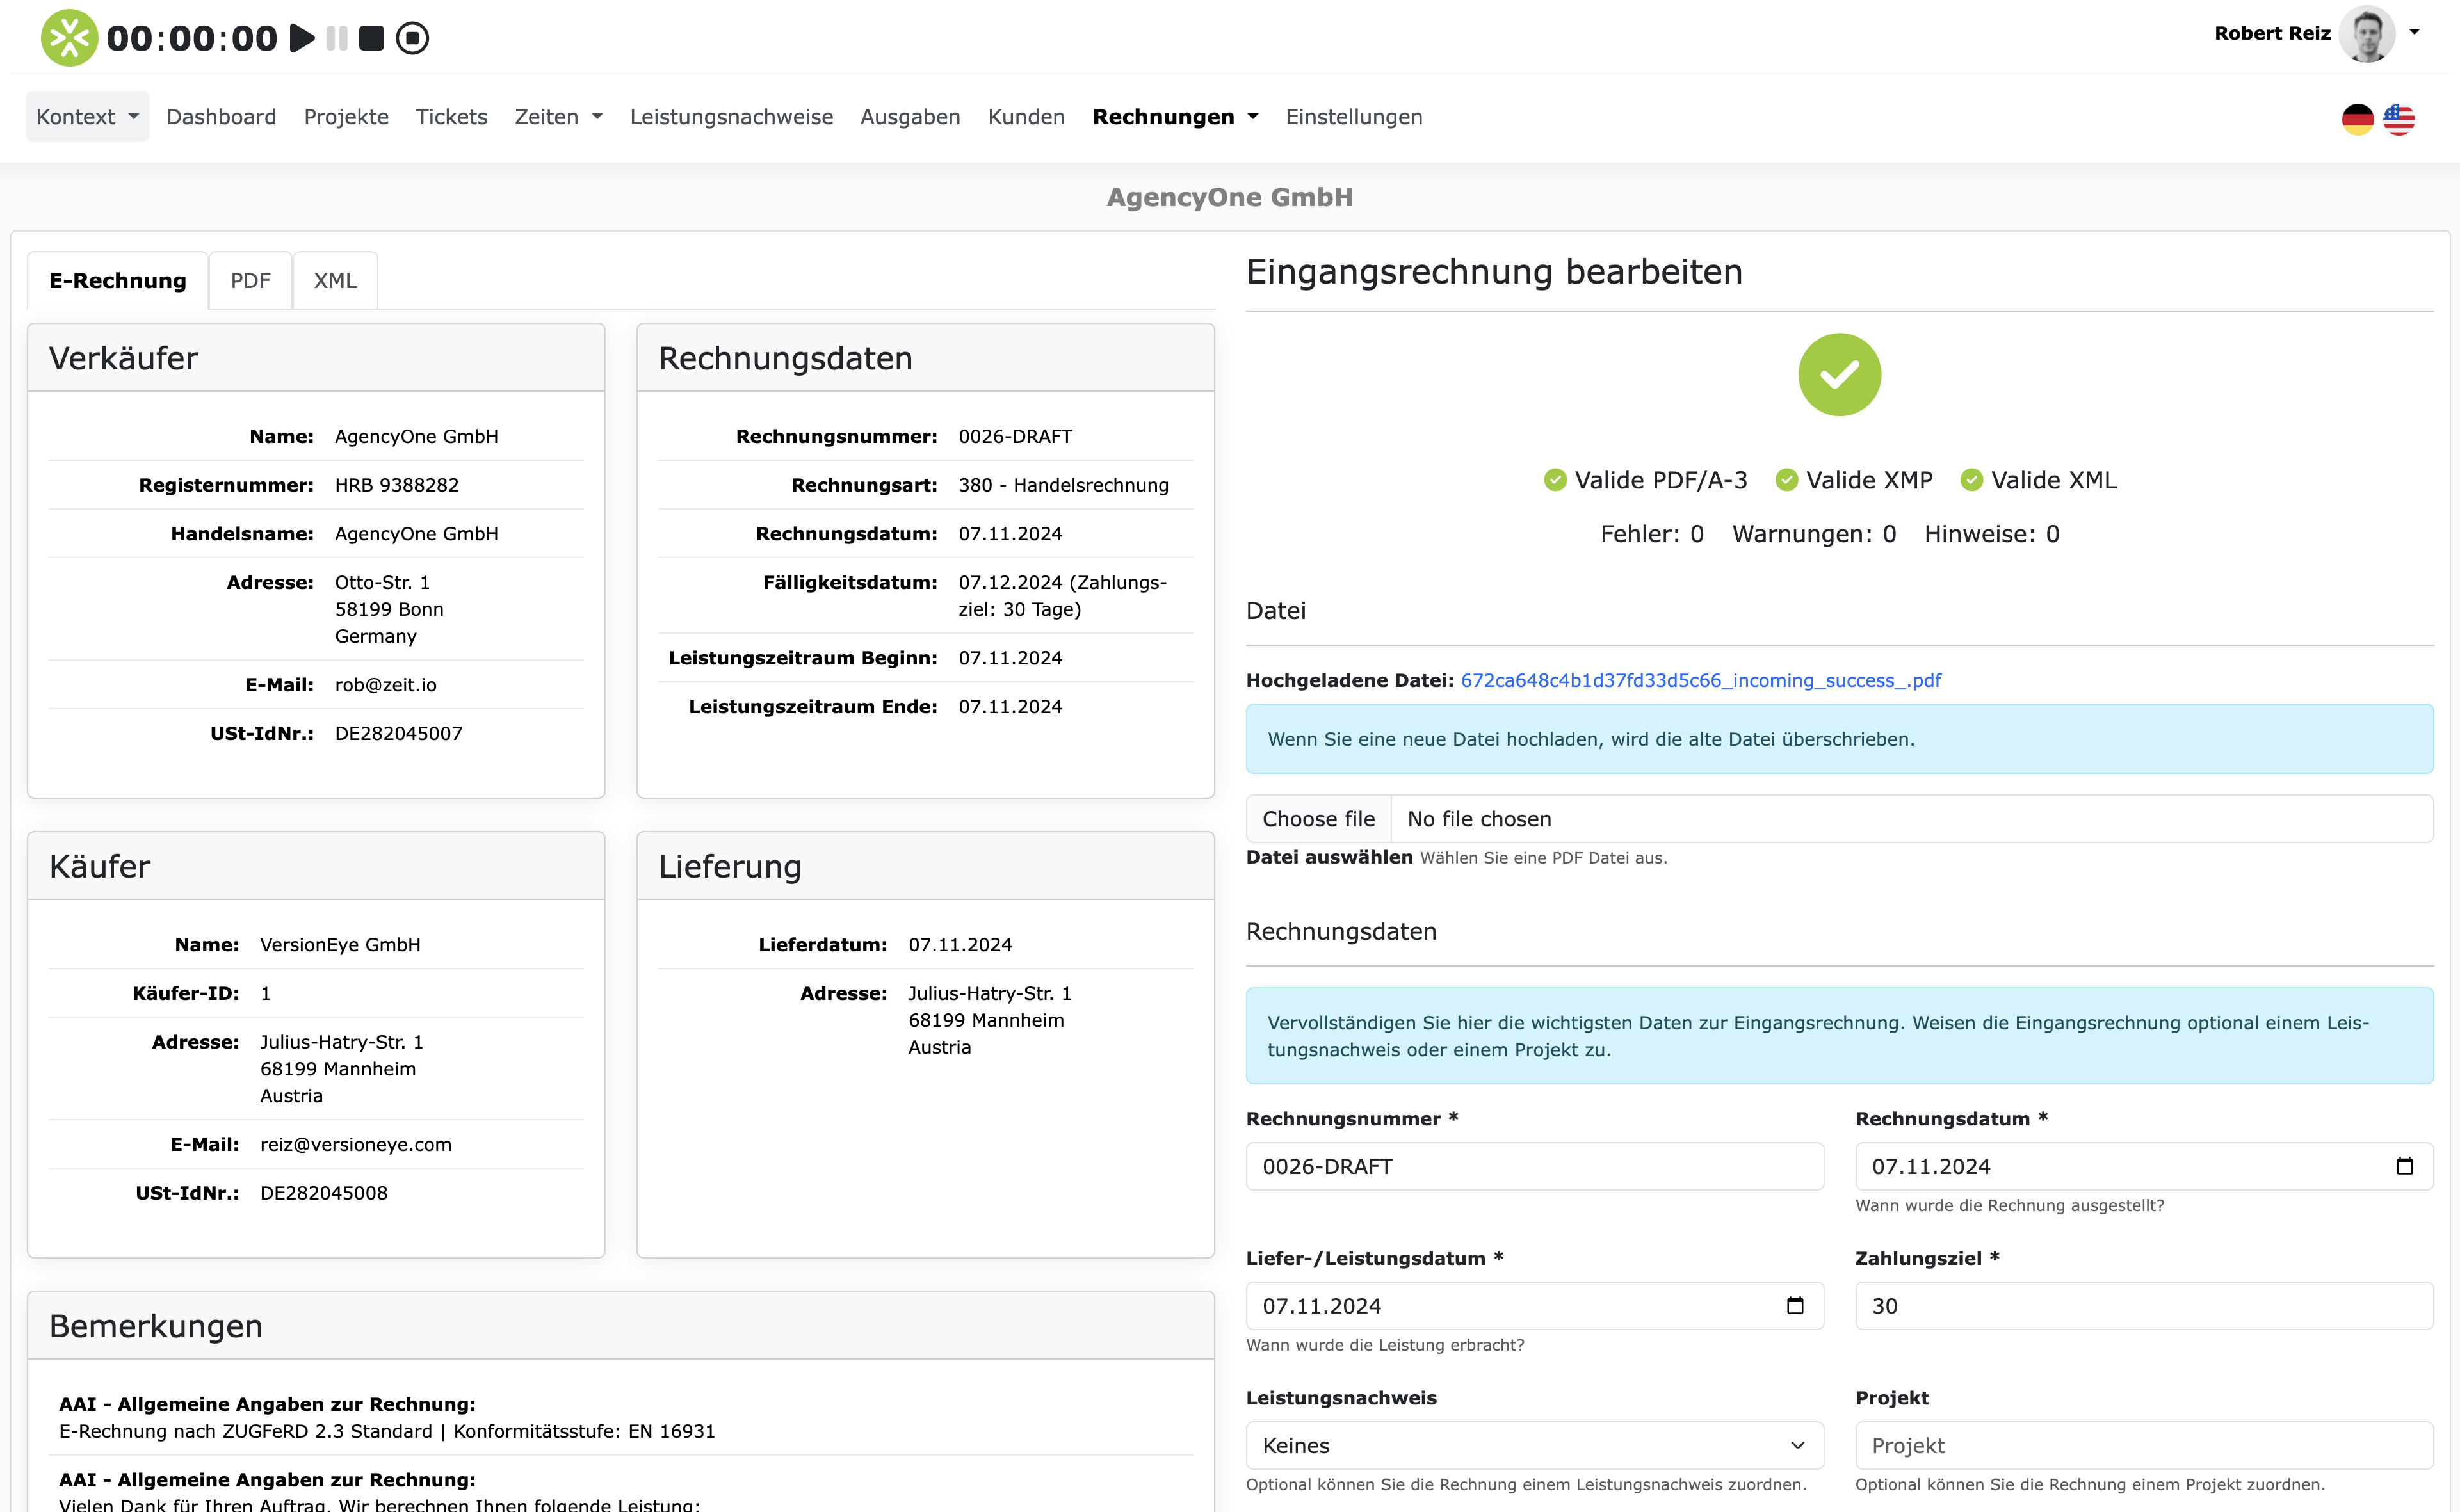
Task: Open the calendar picker for Liefer-/Leistungsdatum
Action: point(1796,1305)
